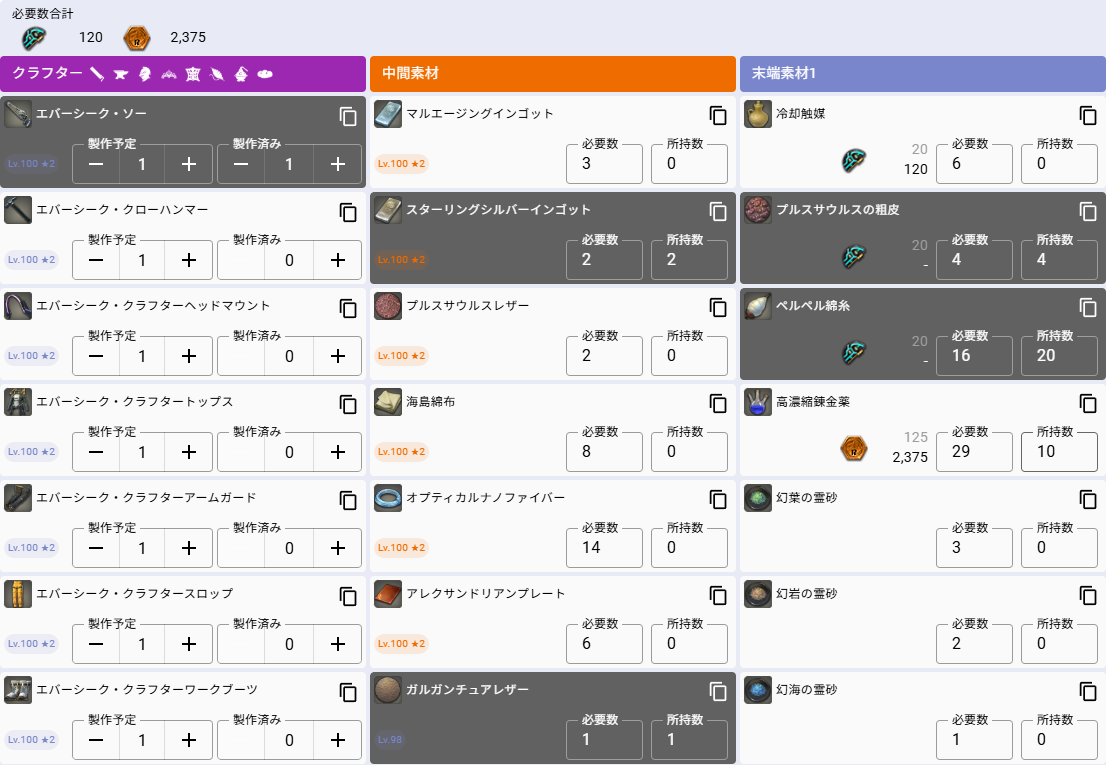The width and height of the screenshot is (1106, 765).
Task: Click the Weaver needle icon in the header
Action: [217, 74]
